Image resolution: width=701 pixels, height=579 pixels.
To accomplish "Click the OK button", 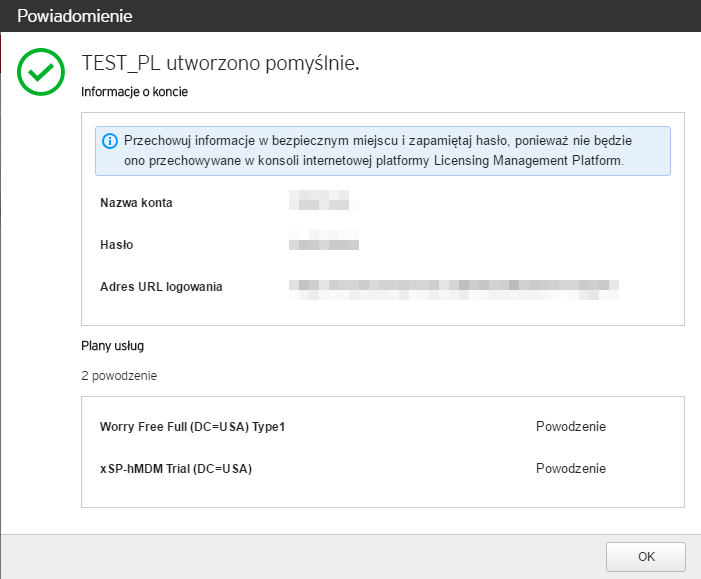I will tap(645, 556).
